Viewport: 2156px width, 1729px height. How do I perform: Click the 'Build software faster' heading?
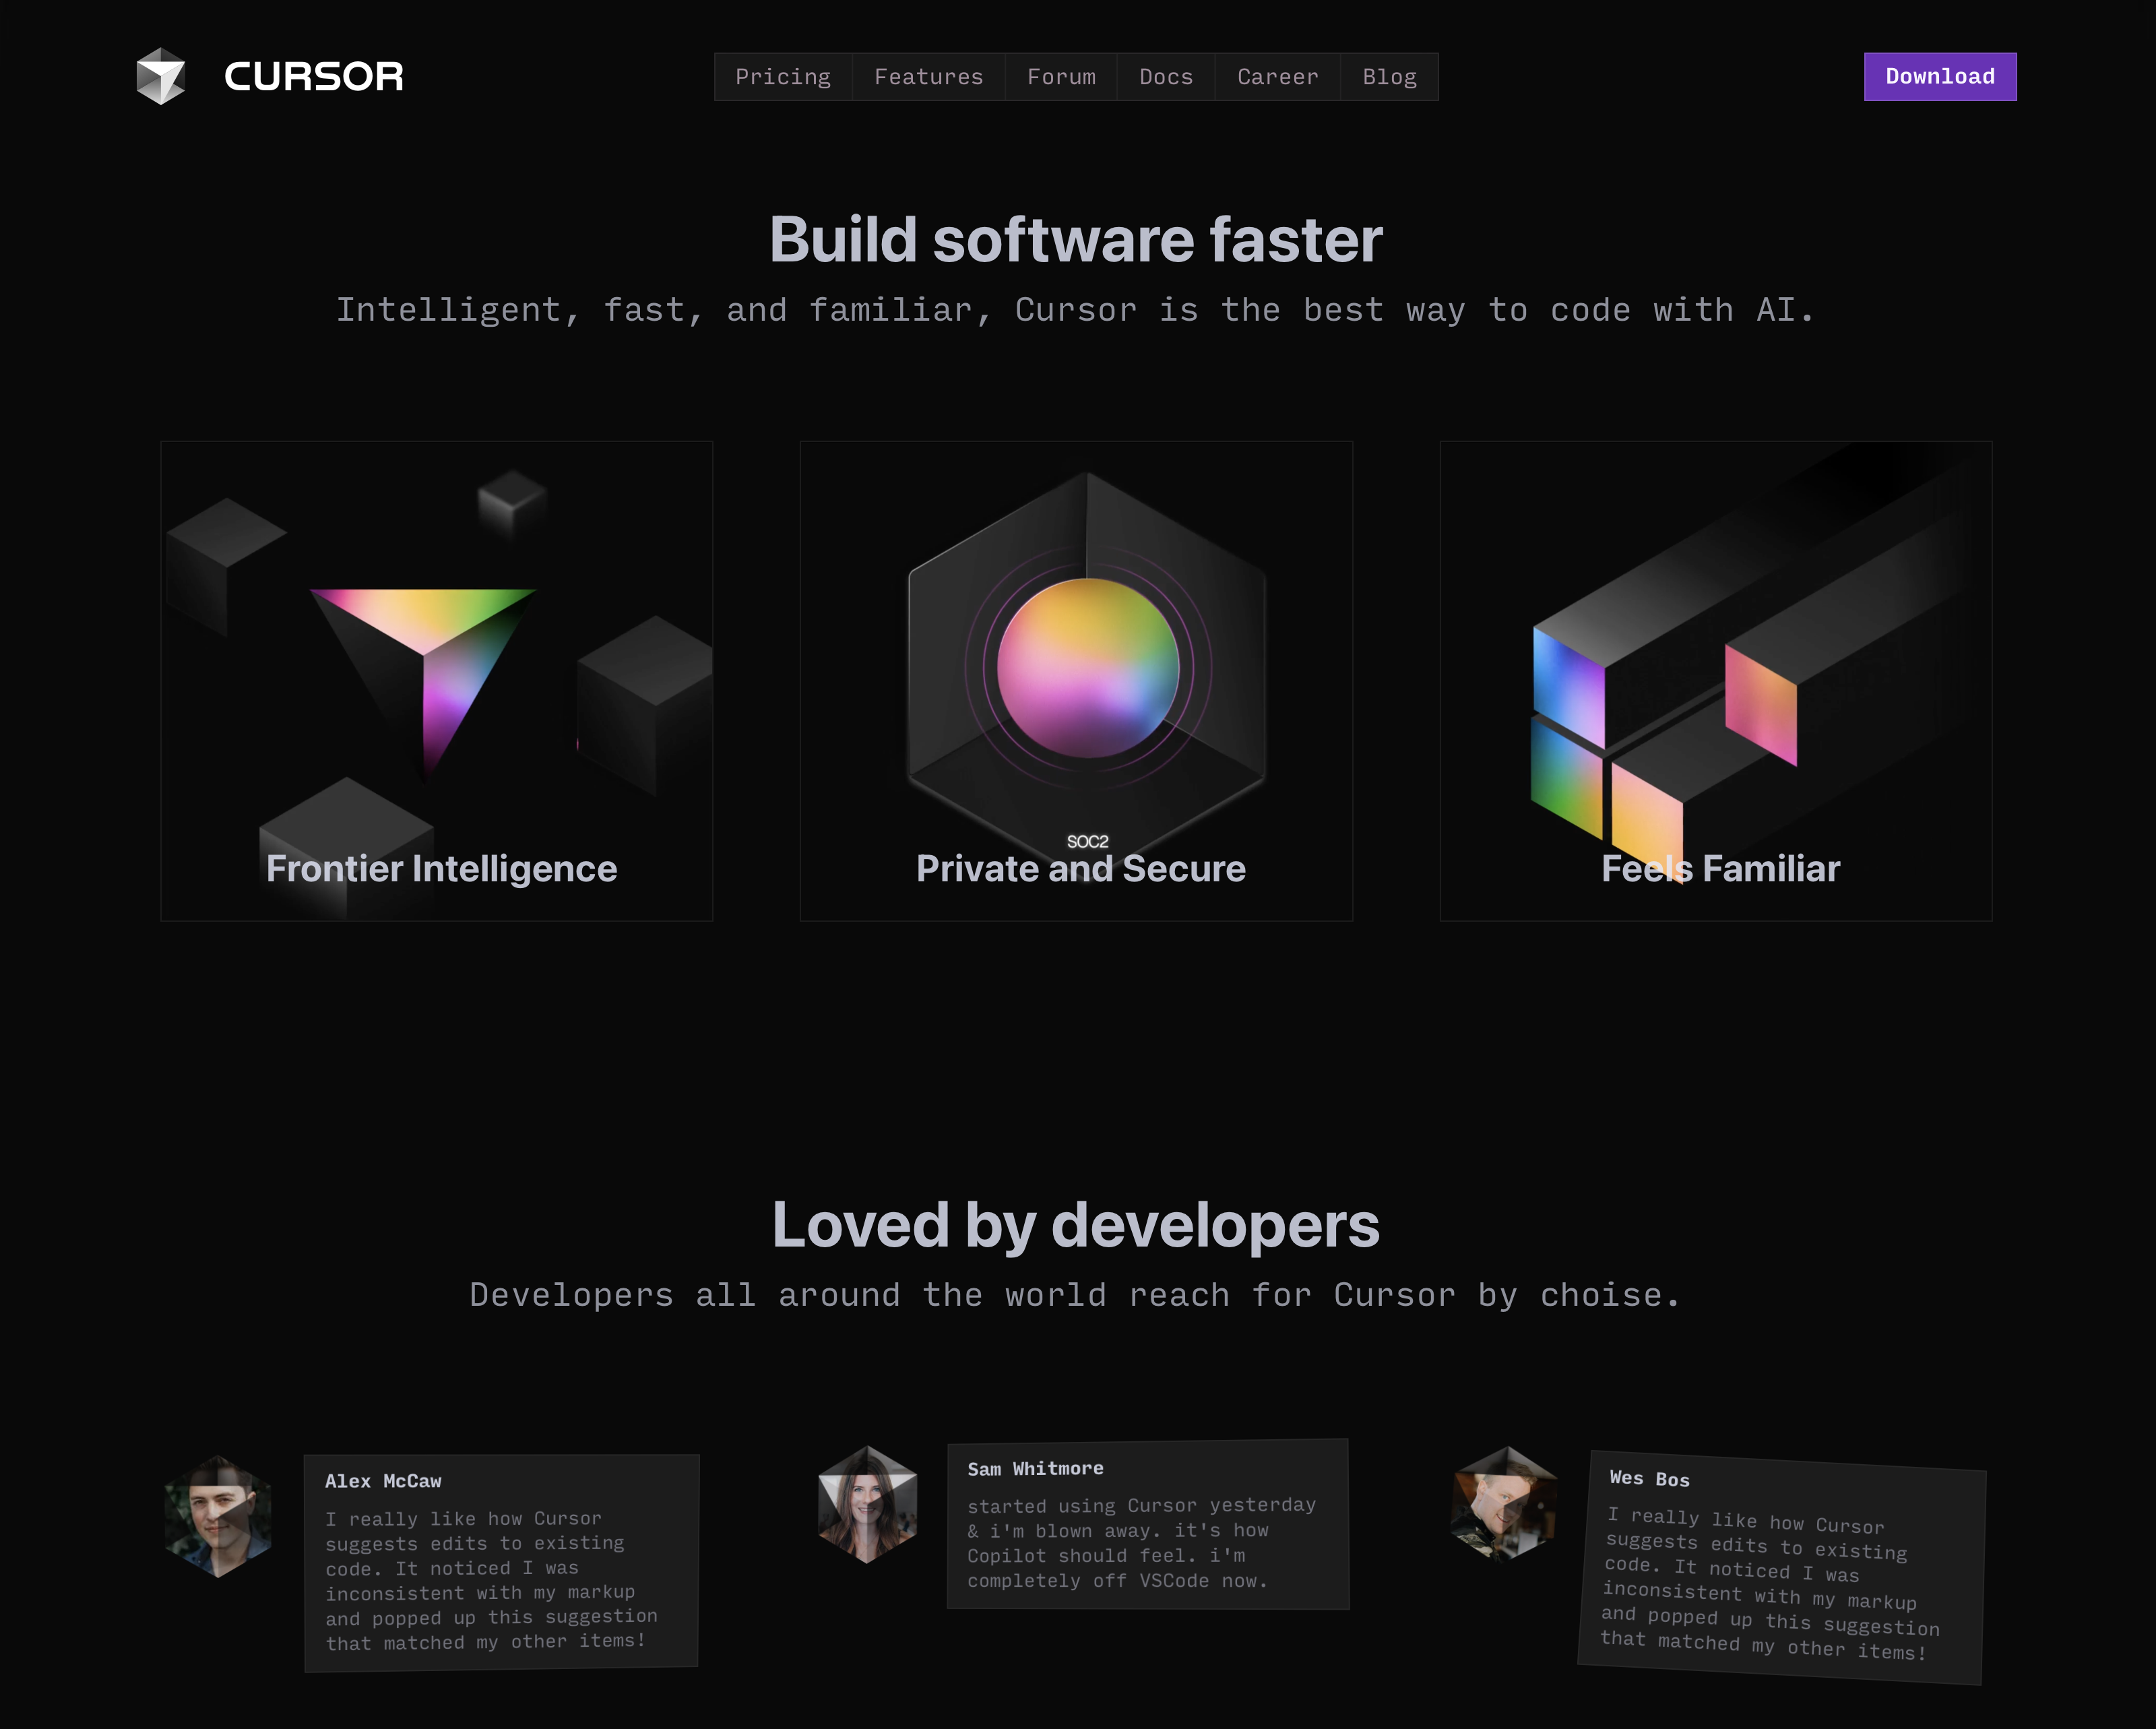[x=1076, y=240]
